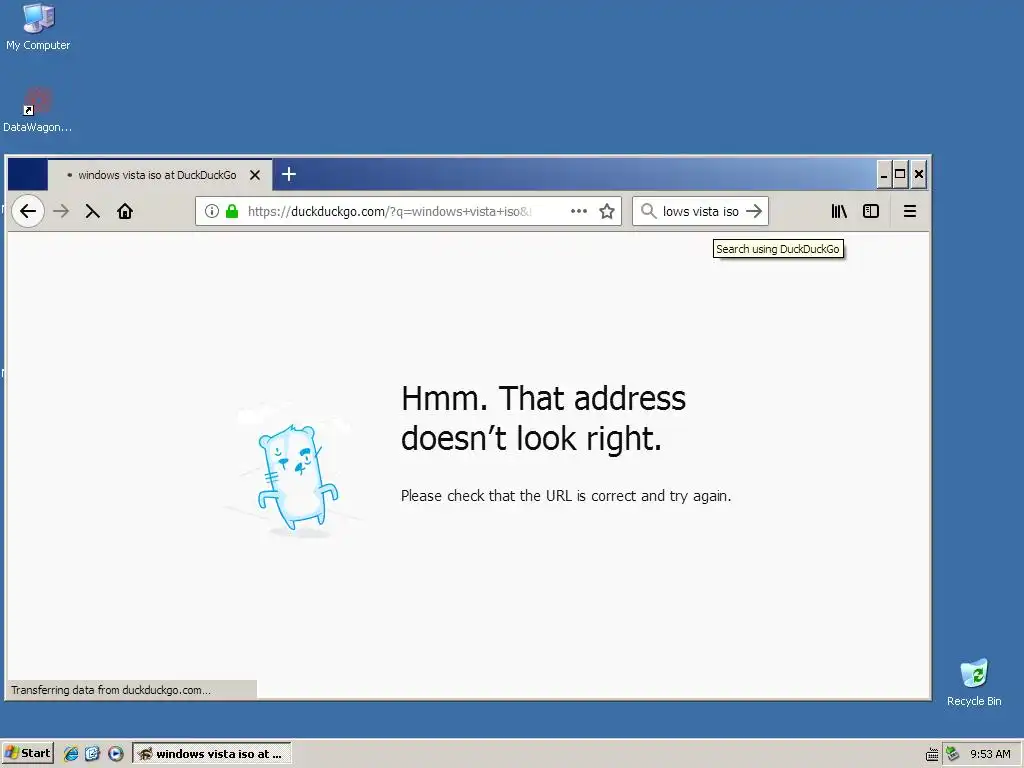Bookmark this page with the star

click(607, 211)
